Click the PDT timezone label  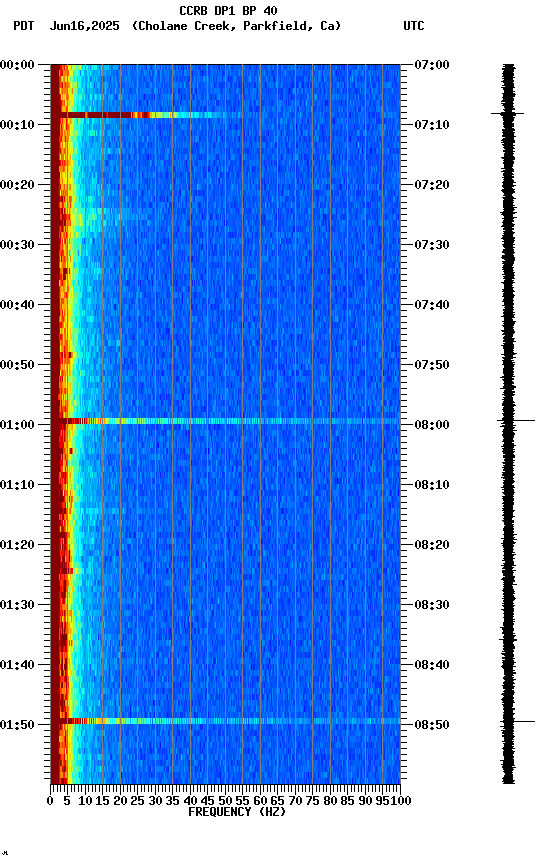24,26
